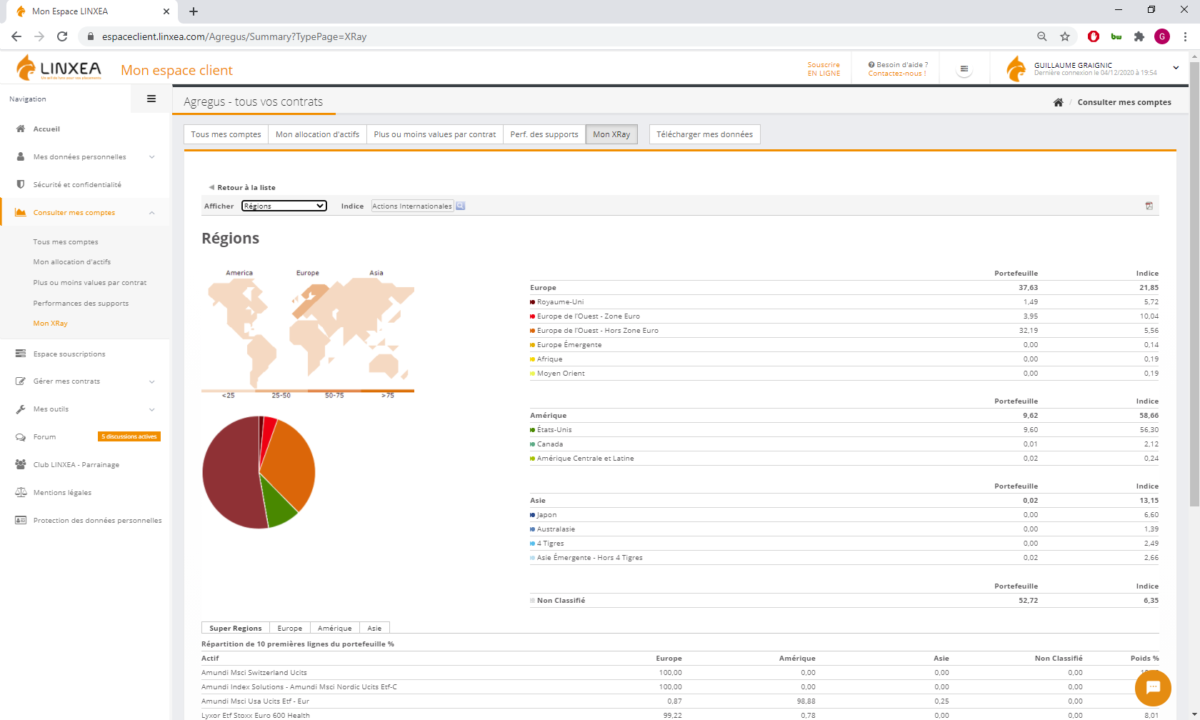Click the PDF export icon beside the Indice row
The image size is (1200, 720).
[x=1150, y=206]
